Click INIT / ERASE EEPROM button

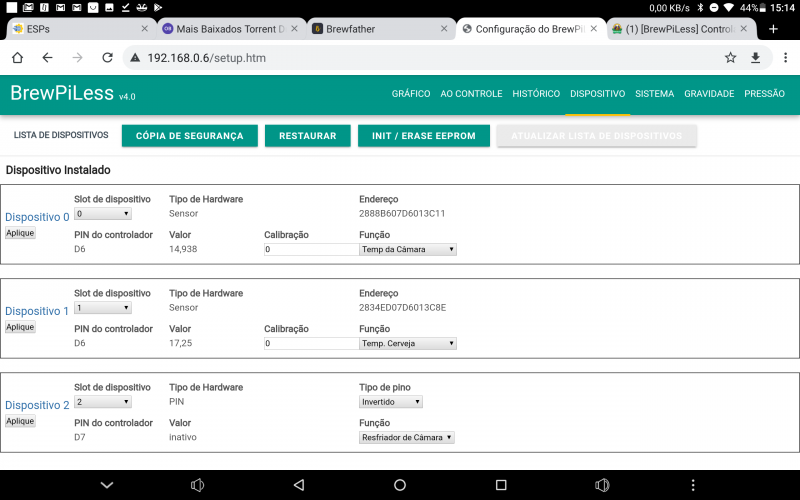[423, 136]
